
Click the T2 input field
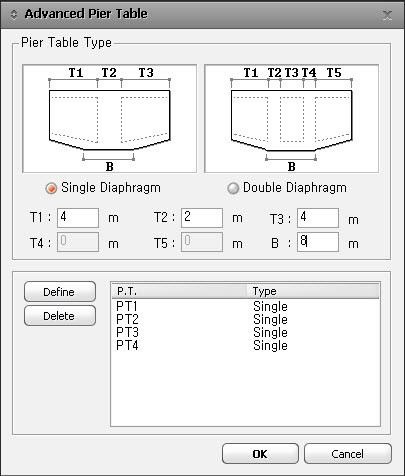[202, 218]
